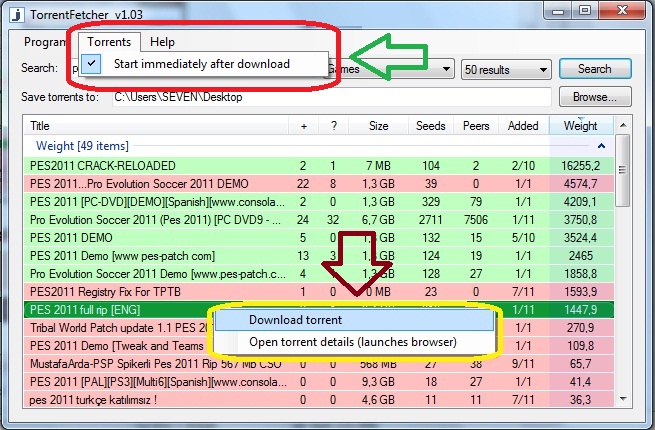This screenshot has height=430, width=655.
Task: Sort by Weight column header
Action: tap(581, 126)
